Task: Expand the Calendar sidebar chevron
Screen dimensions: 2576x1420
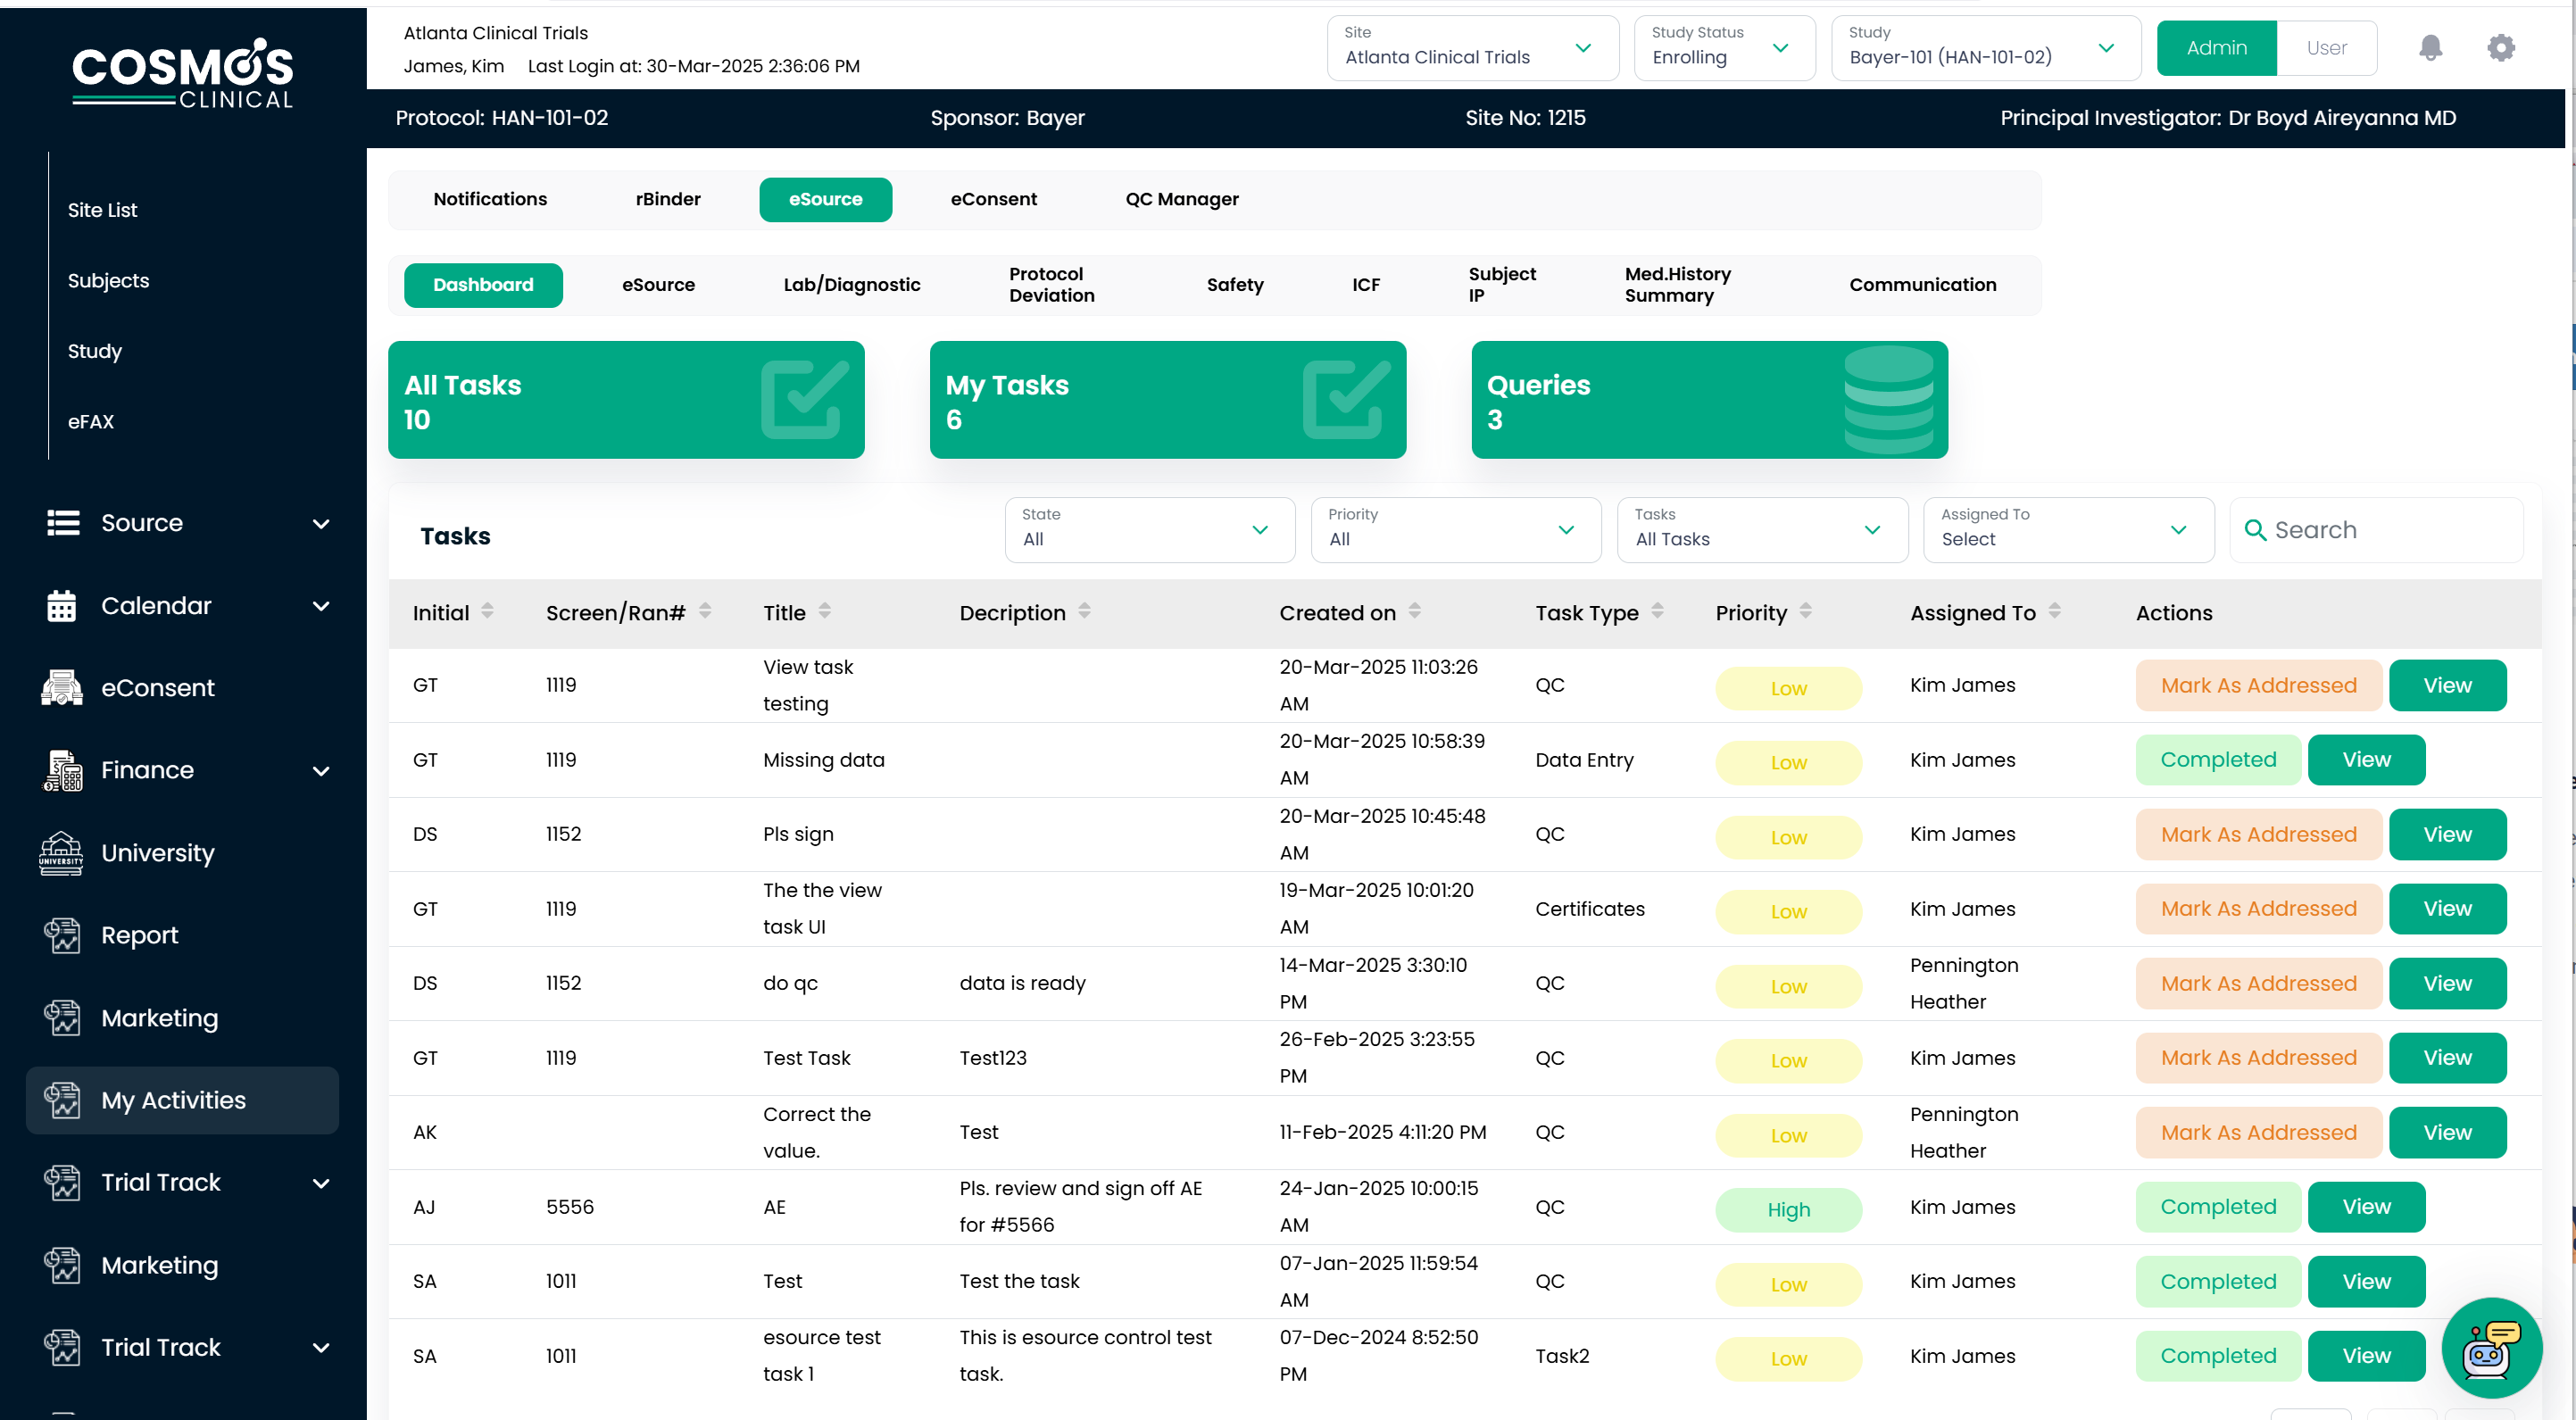Action: coord(321,606)
